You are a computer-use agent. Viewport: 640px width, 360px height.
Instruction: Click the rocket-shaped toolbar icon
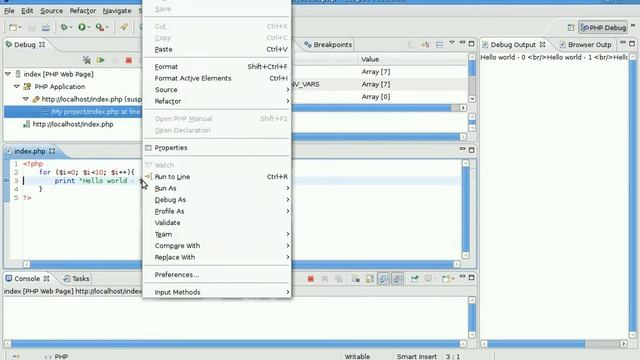point(123,27)
